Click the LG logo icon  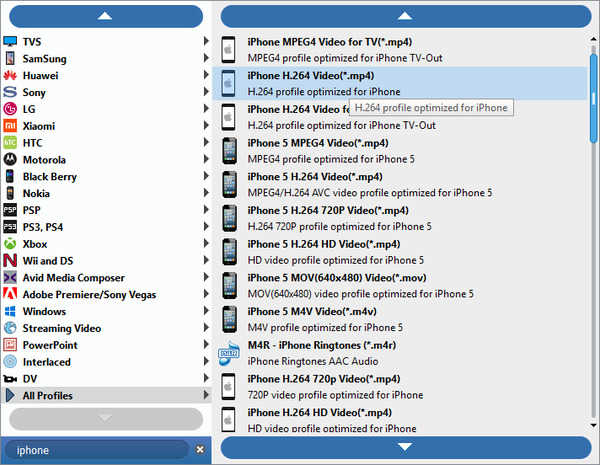click(10, 109)
